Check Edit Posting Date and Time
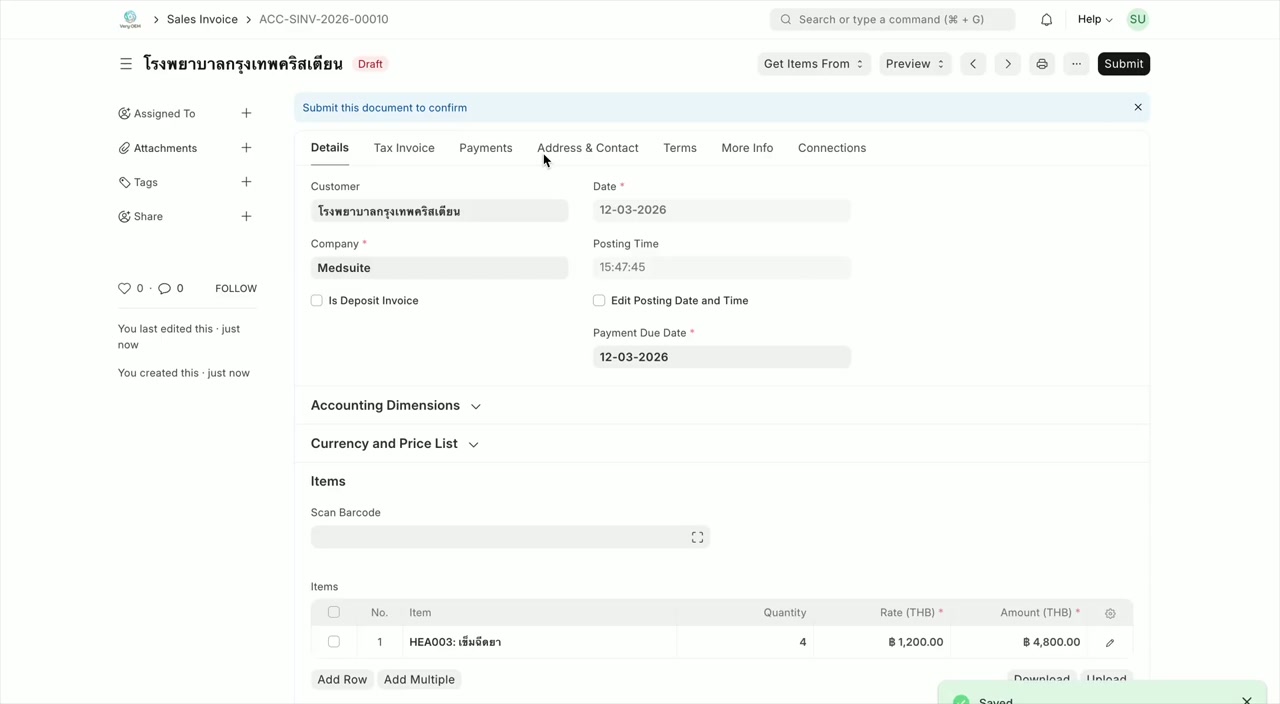This screenshot has height=704, width=1280. click(x=598, y=300)
